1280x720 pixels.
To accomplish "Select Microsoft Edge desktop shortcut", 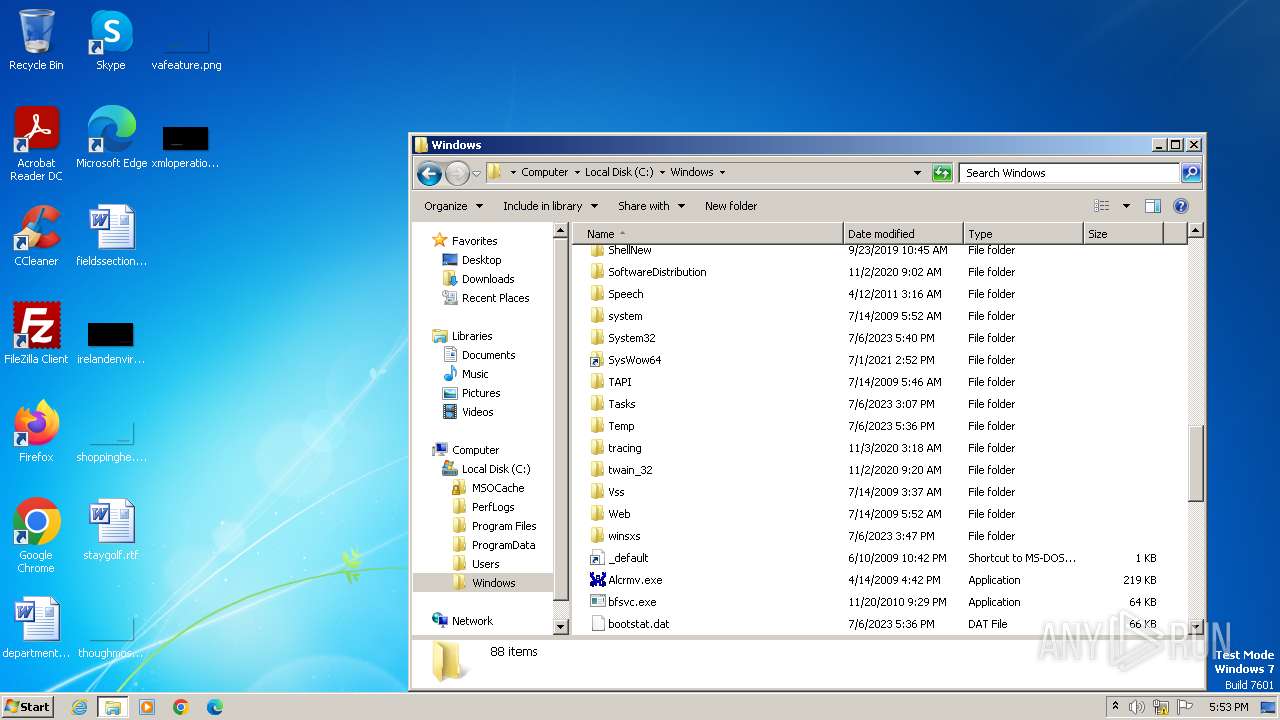I will point(111,138).
